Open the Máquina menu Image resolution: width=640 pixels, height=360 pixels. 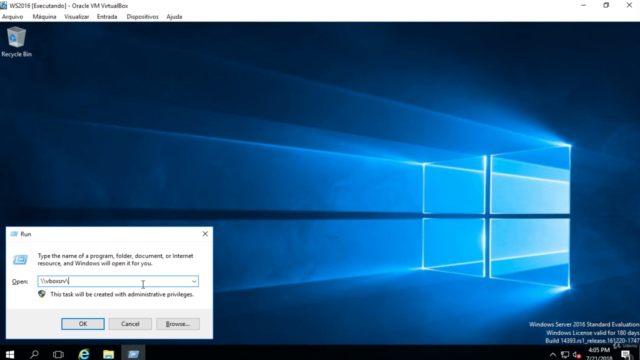pos(44,17)
